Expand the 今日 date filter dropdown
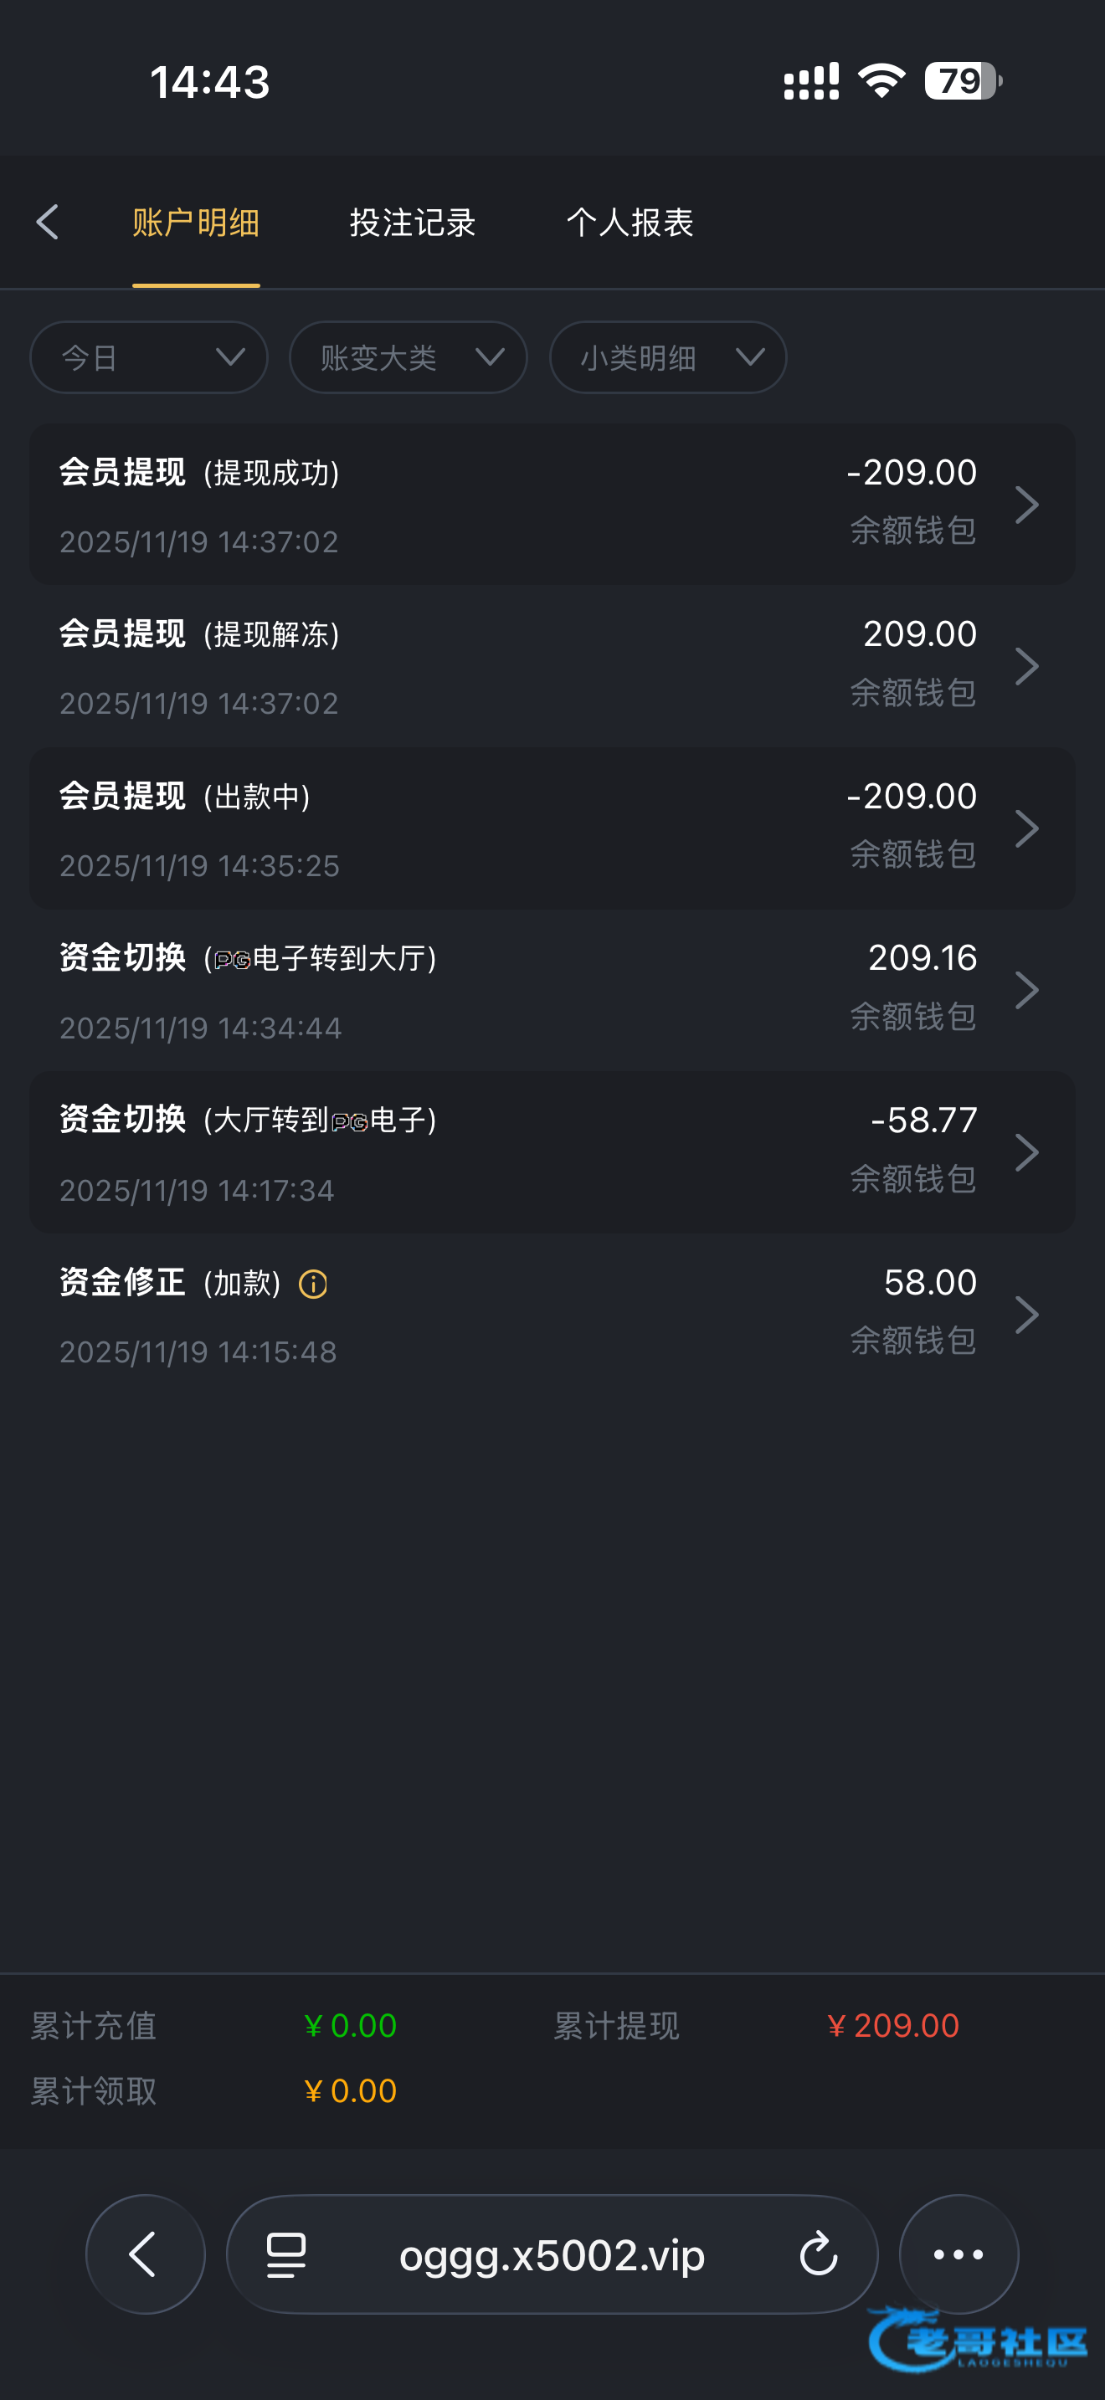 [x=149, y=357]
